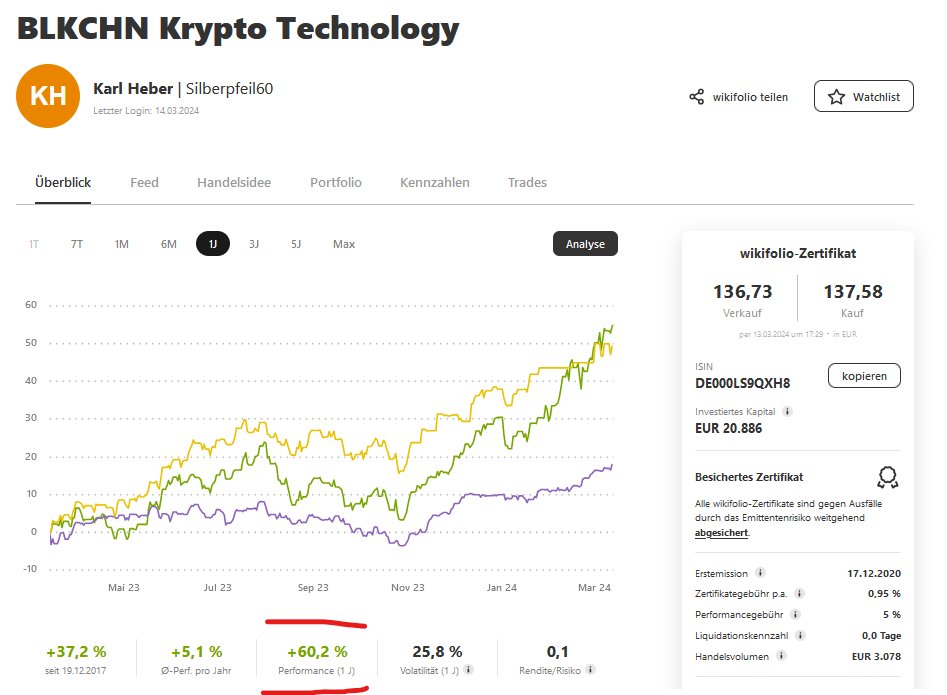The width and height of the screenshot is (947, 695).
Task: Click the EUR 20.886 invested capital value
Action: click(728, 429)
